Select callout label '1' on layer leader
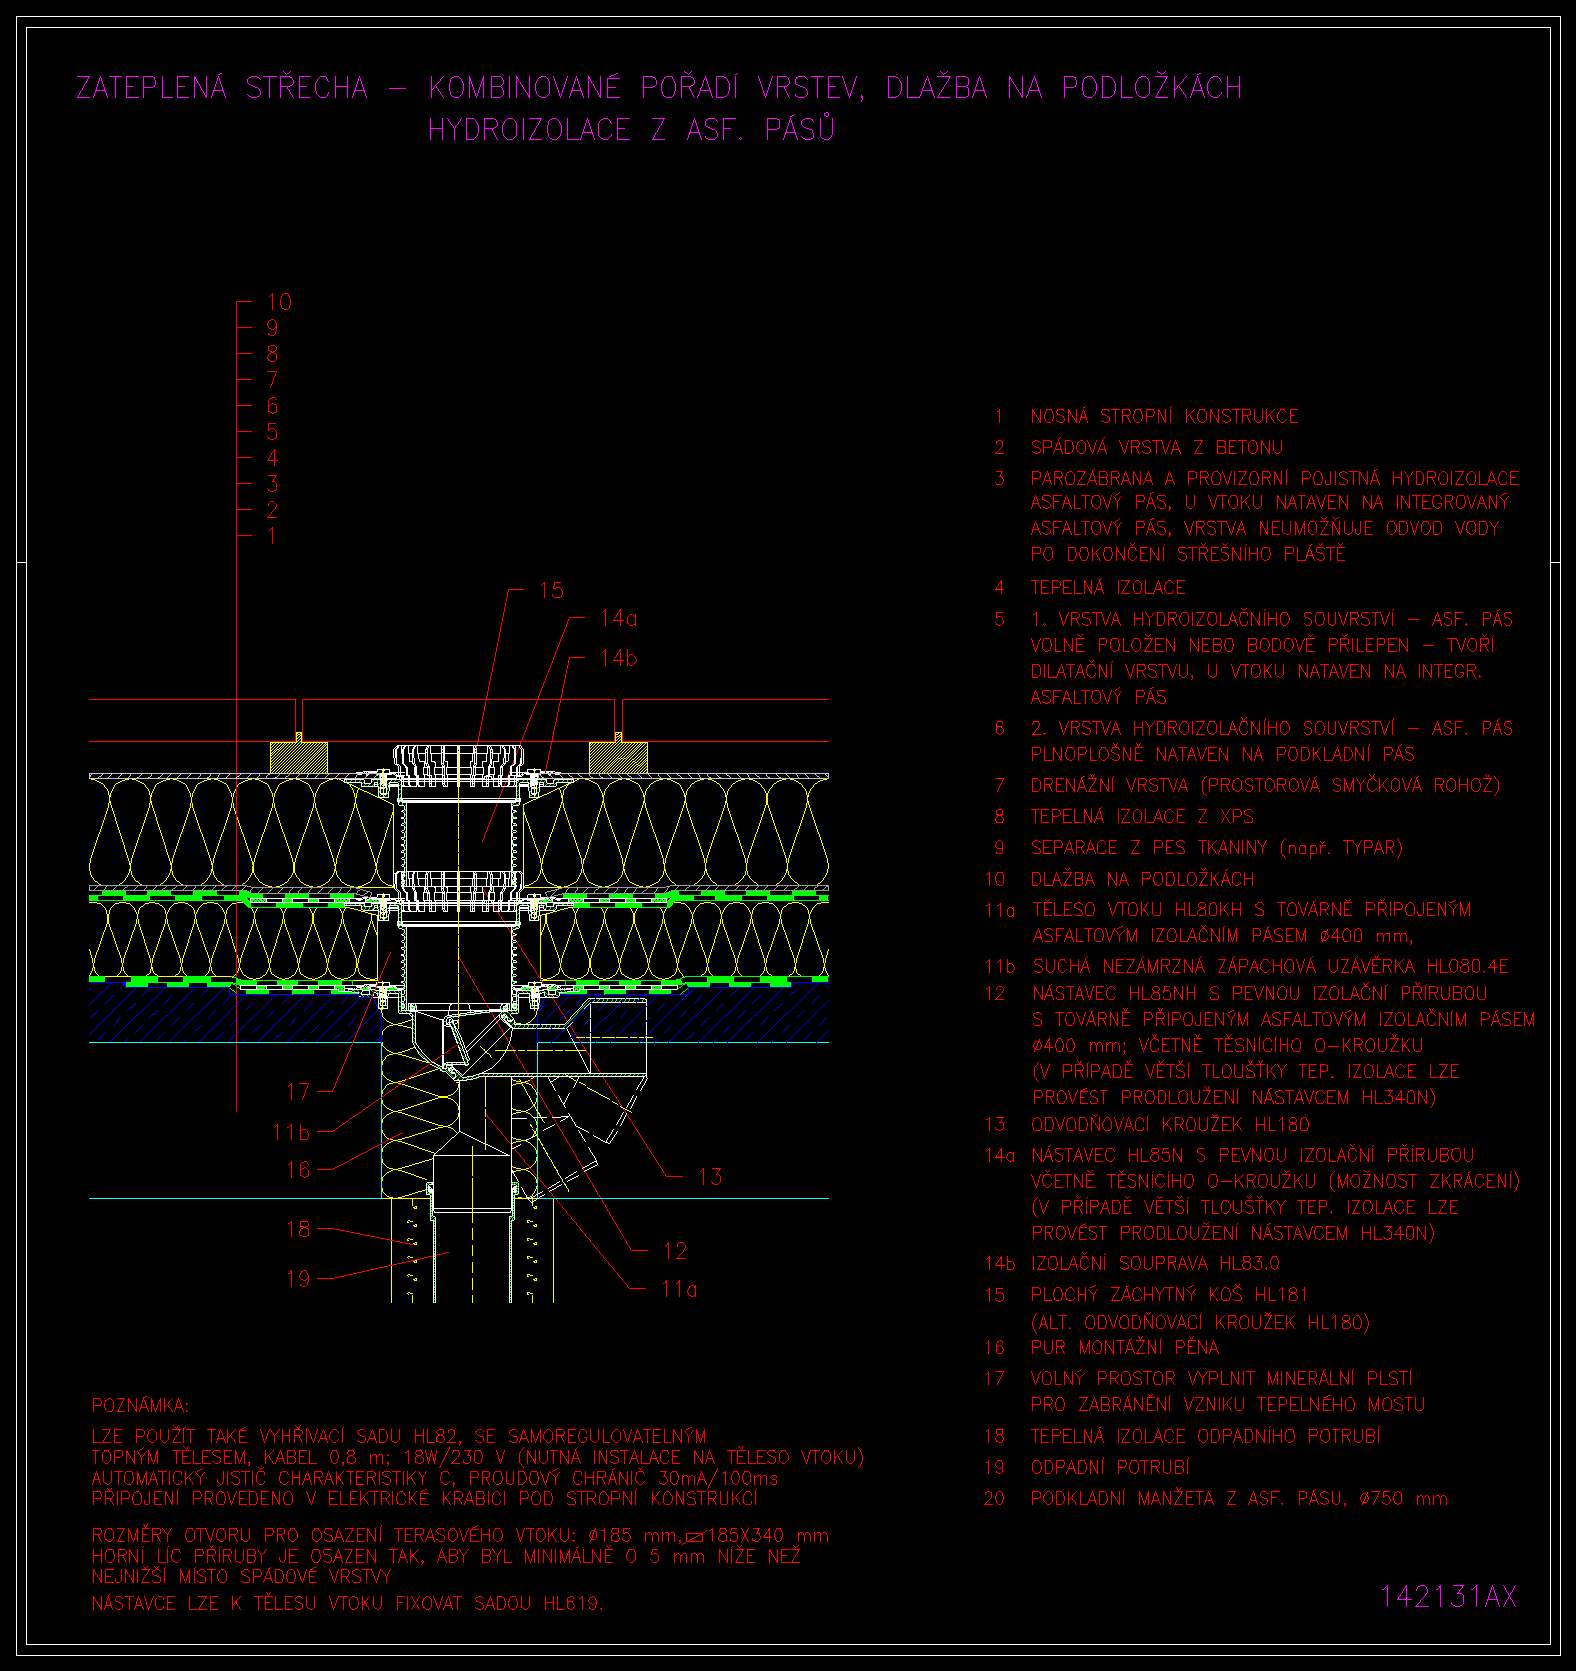 pos(272,535)
